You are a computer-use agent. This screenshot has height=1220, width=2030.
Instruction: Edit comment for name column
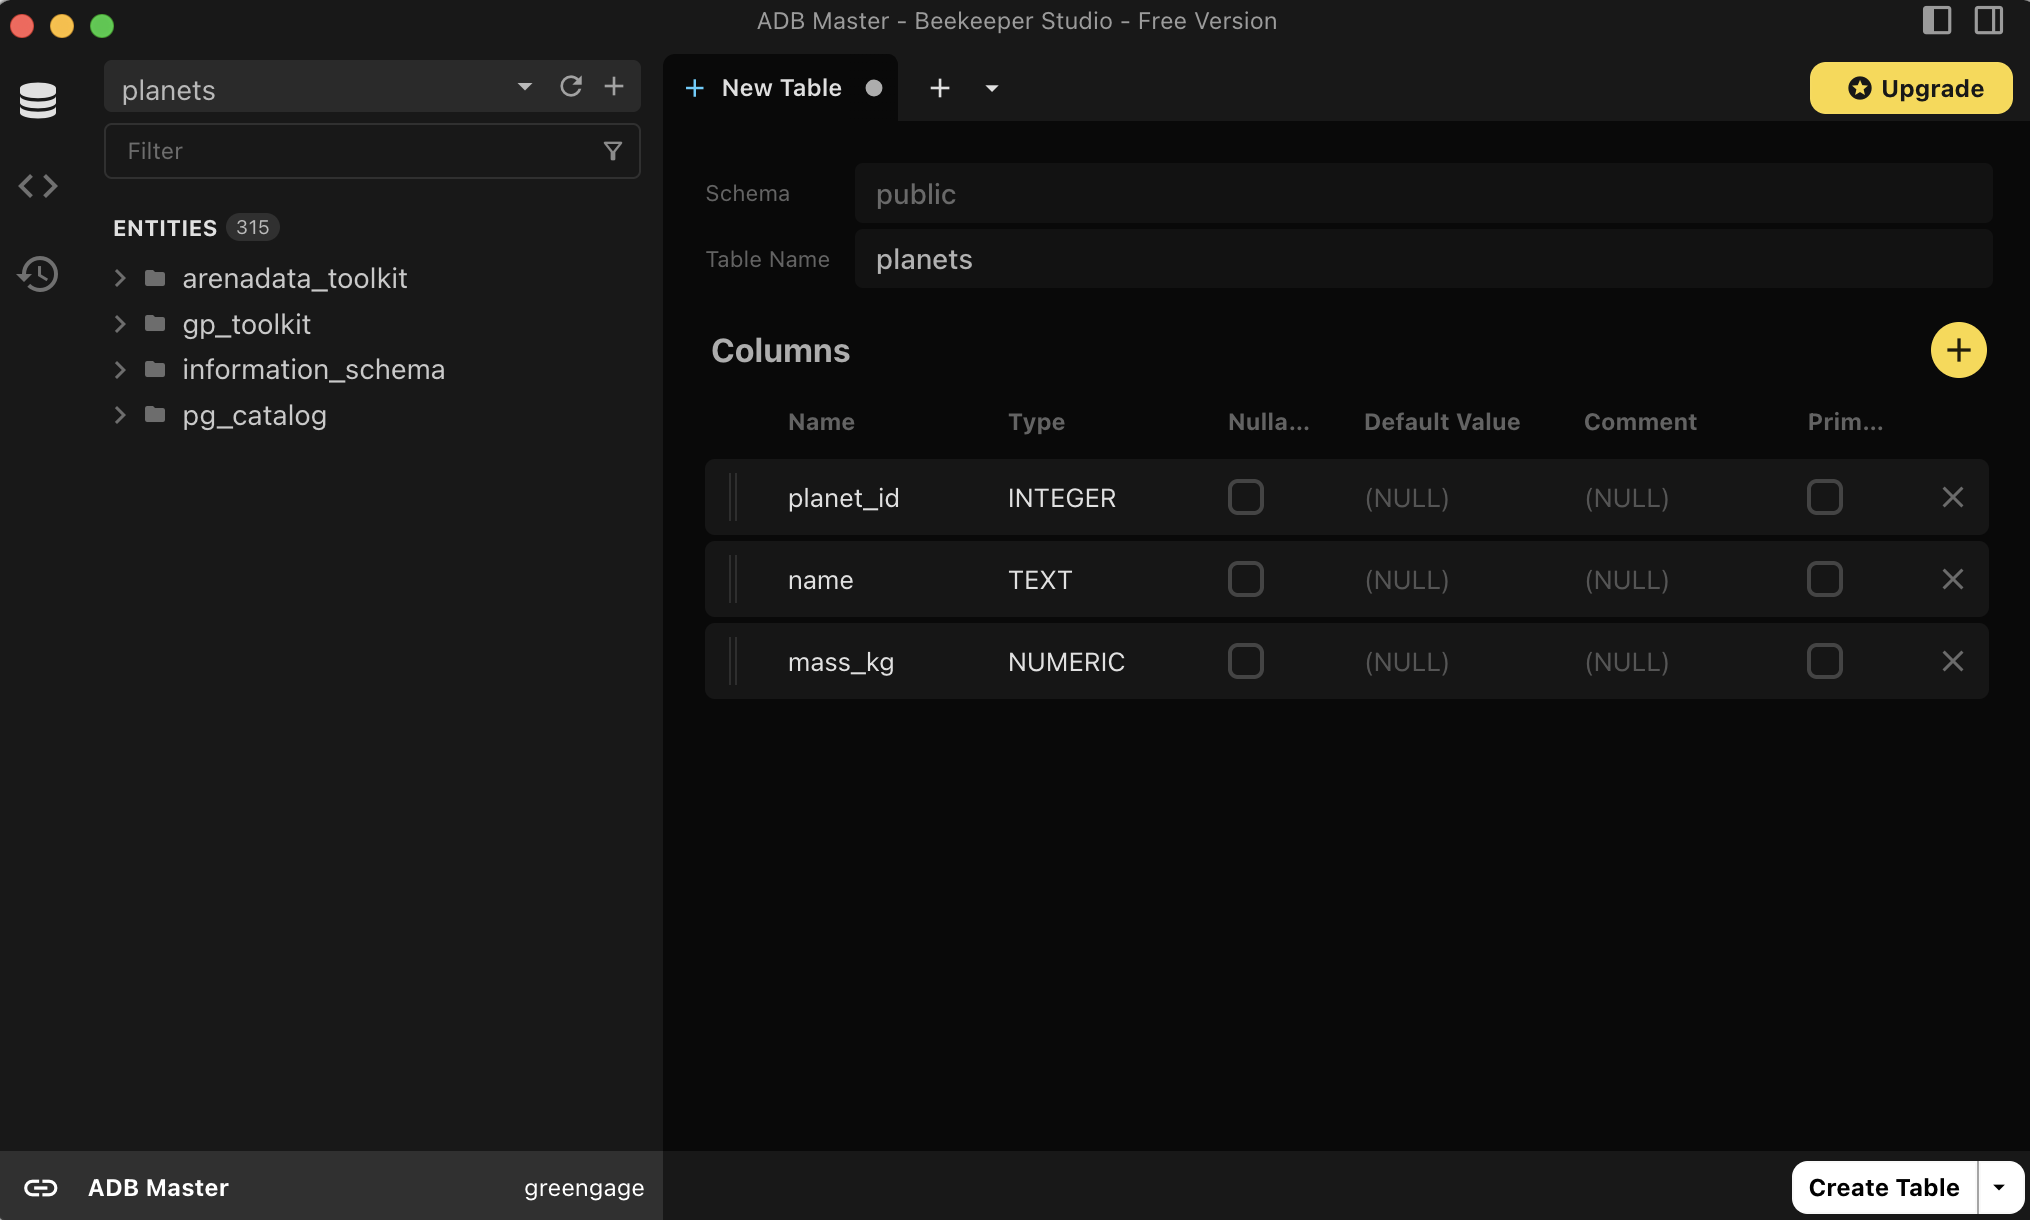coord(1627,579)
